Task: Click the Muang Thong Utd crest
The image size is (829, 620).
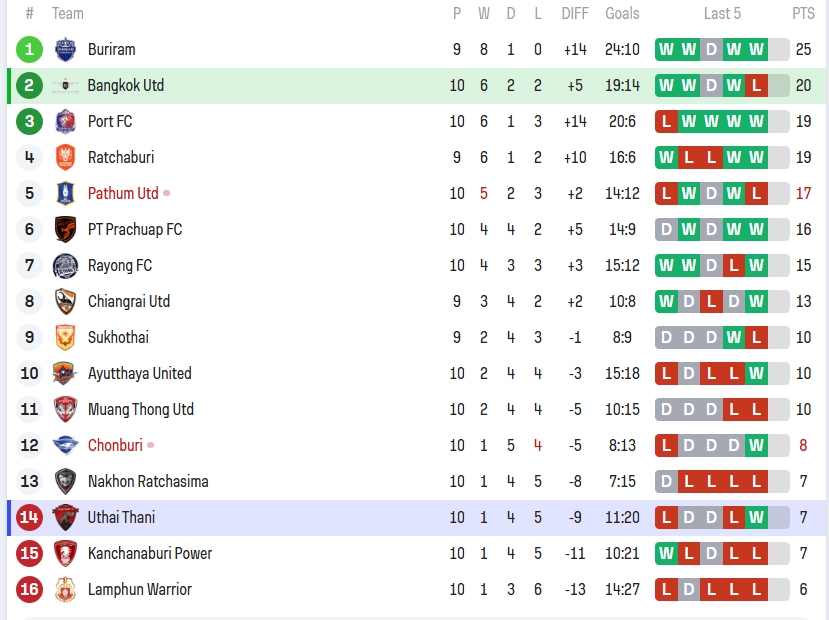Action: (65, 409)
